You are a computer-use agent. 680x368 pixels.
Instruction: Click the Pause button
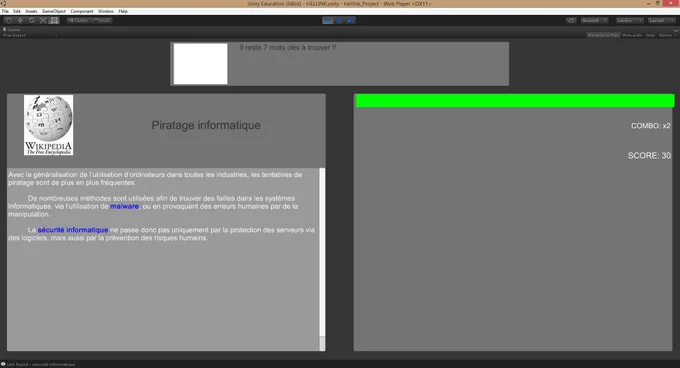tap(339, 20)
